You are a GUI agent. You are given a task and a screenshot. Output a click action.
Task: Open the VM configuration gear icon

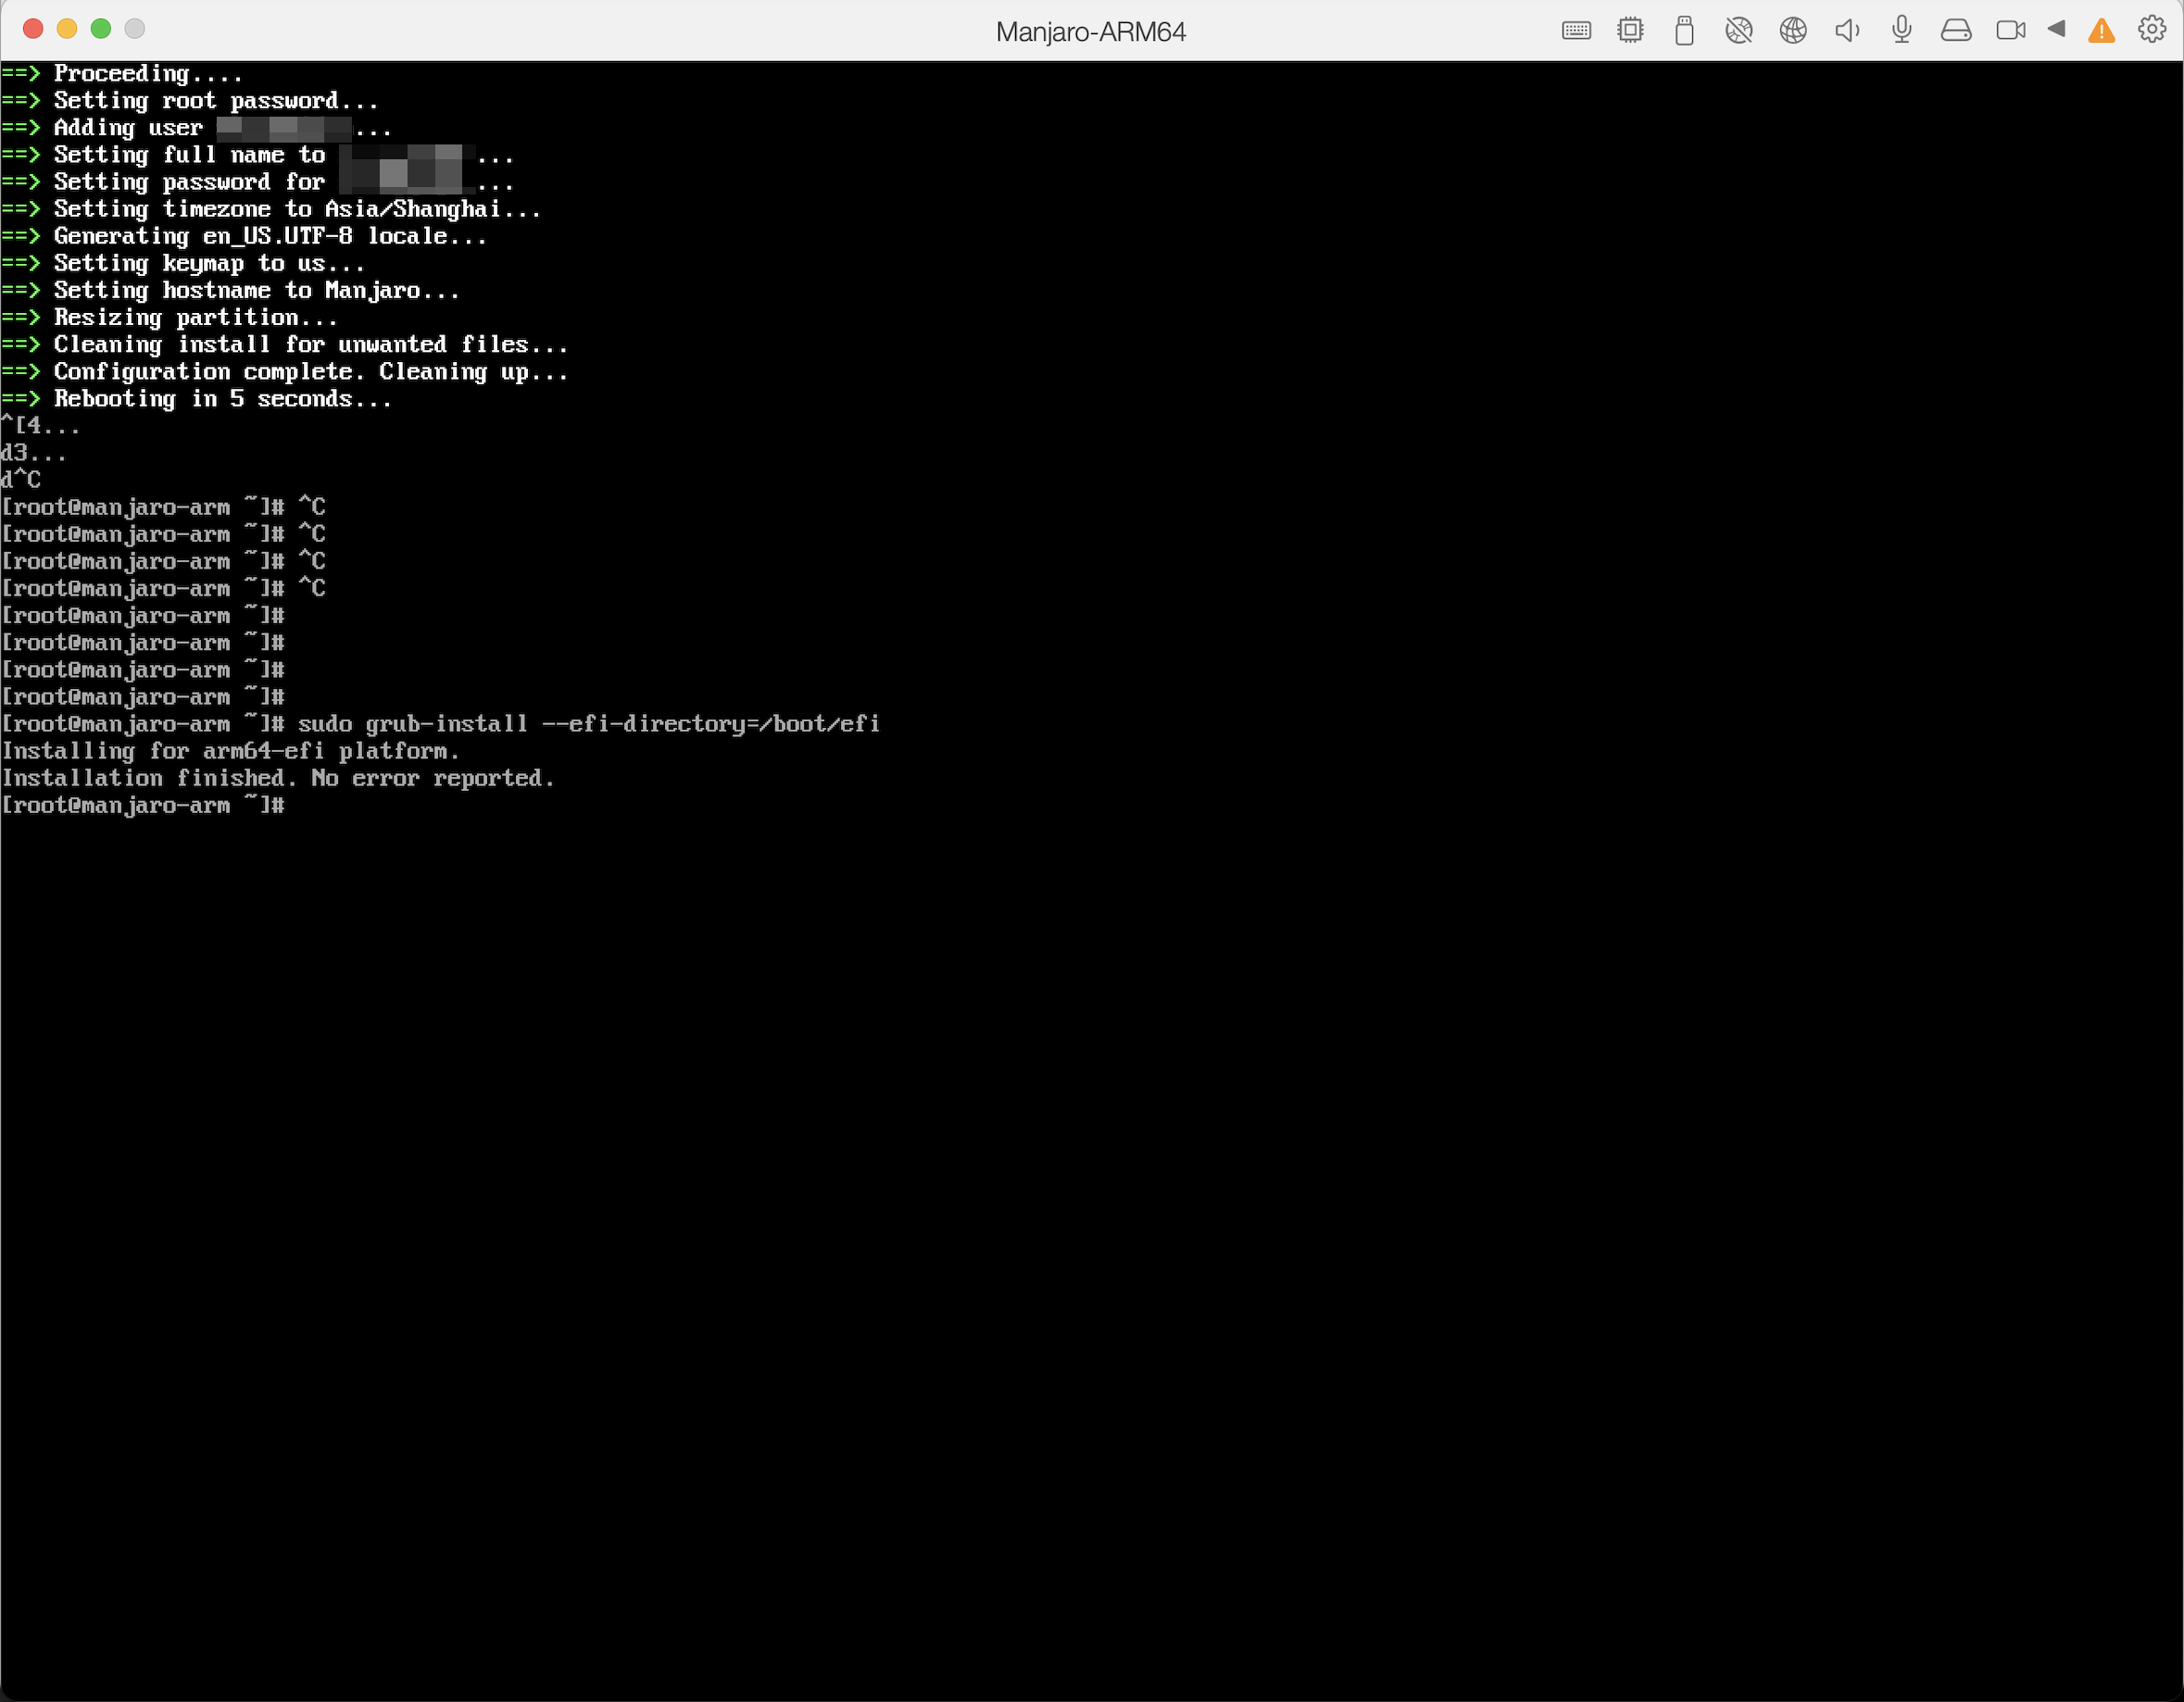tap(2152, 29)
